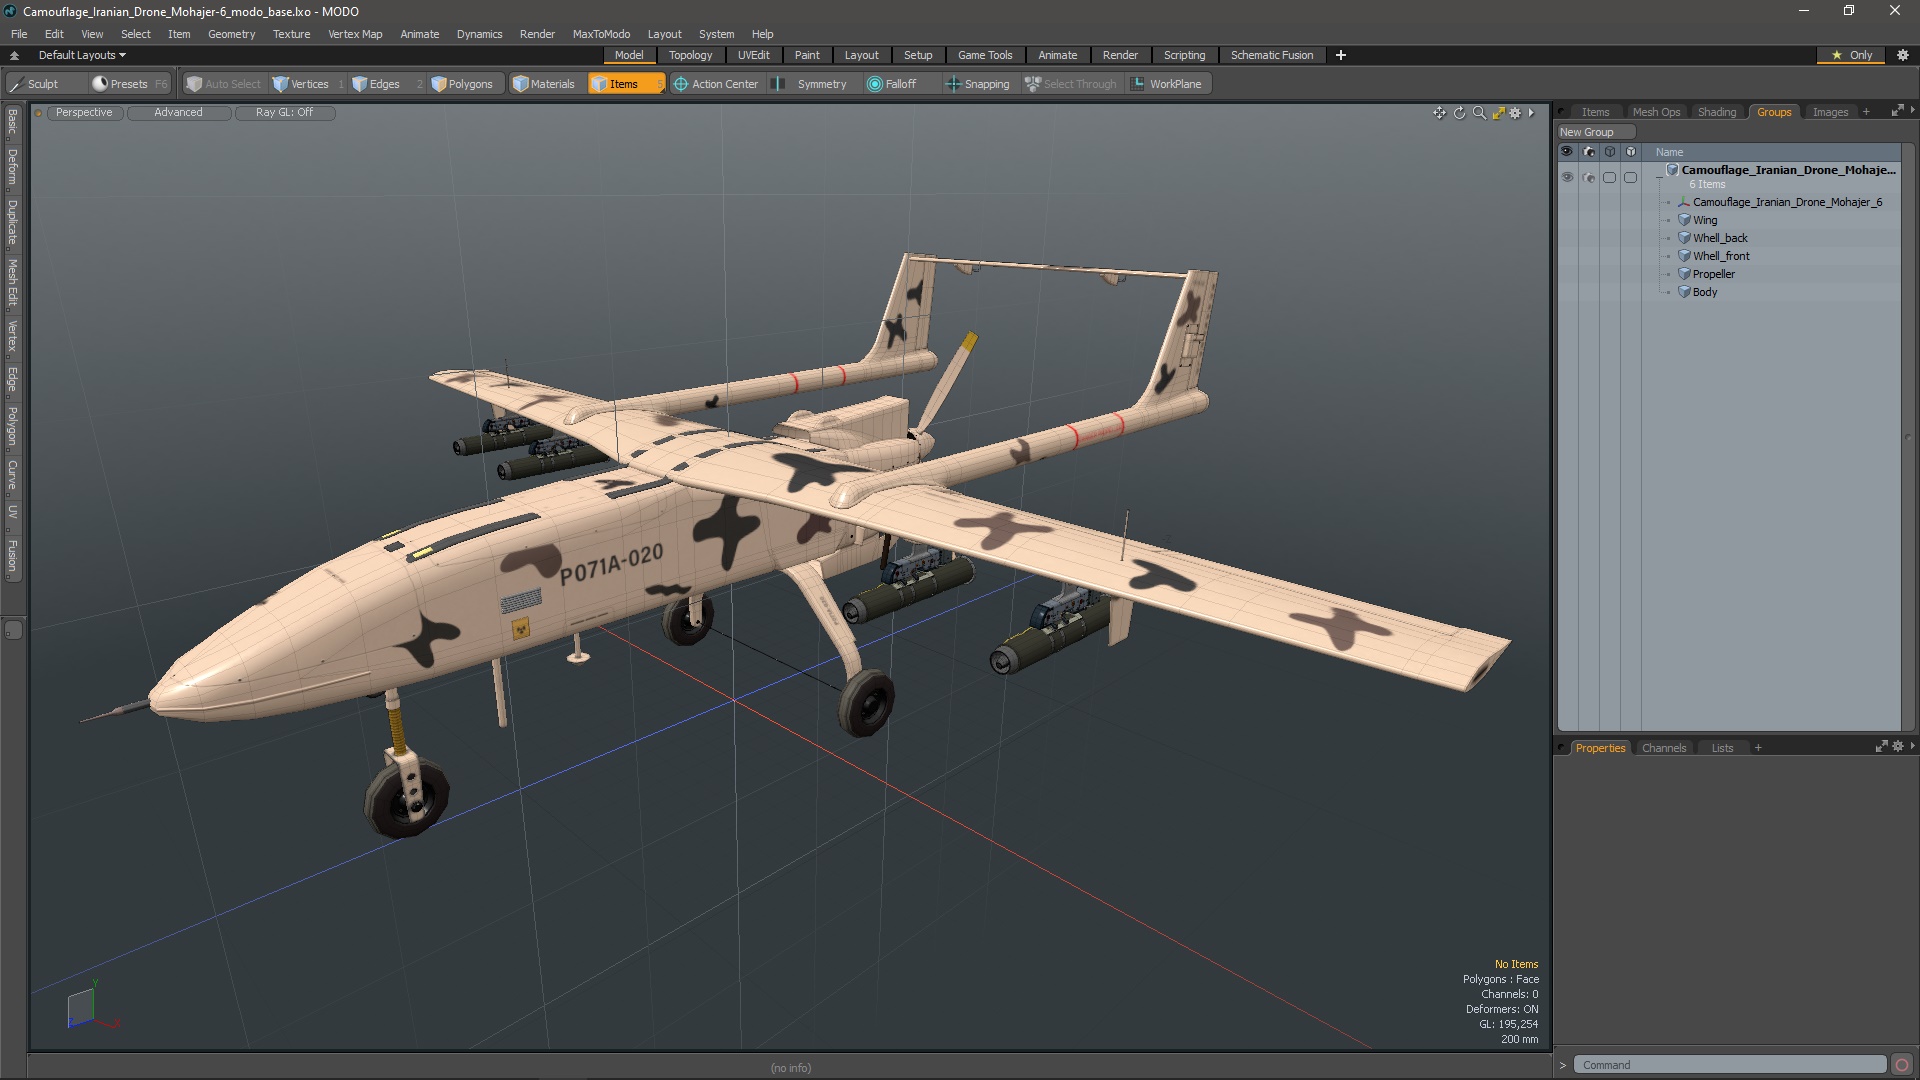Click the record button beside Command field
The image size is (1920, 1080).
(1902, 1065)
